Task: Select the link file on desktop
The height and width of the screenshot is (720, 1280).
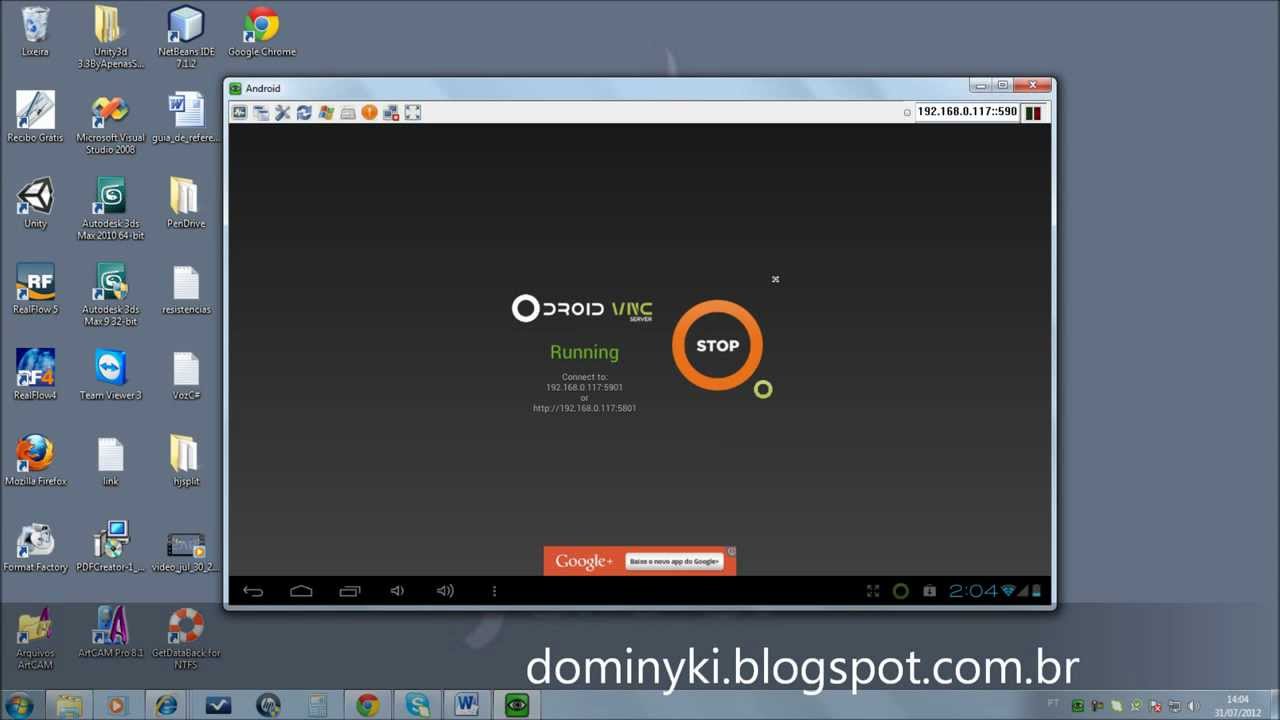Action: tap(110, 461)
